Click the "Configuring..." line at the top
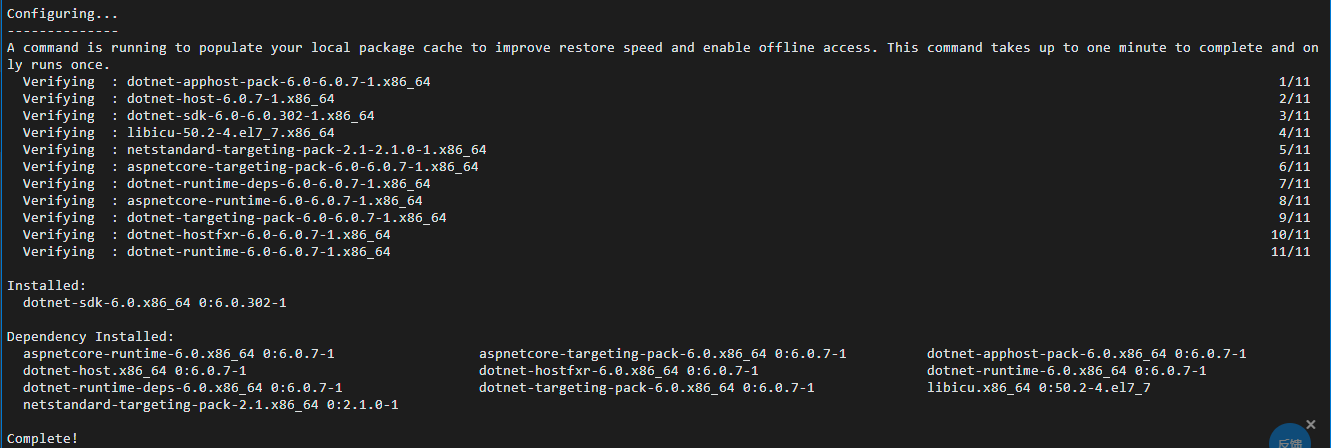Viewport: 1331px width, 448px height. [x=62, y=13]
